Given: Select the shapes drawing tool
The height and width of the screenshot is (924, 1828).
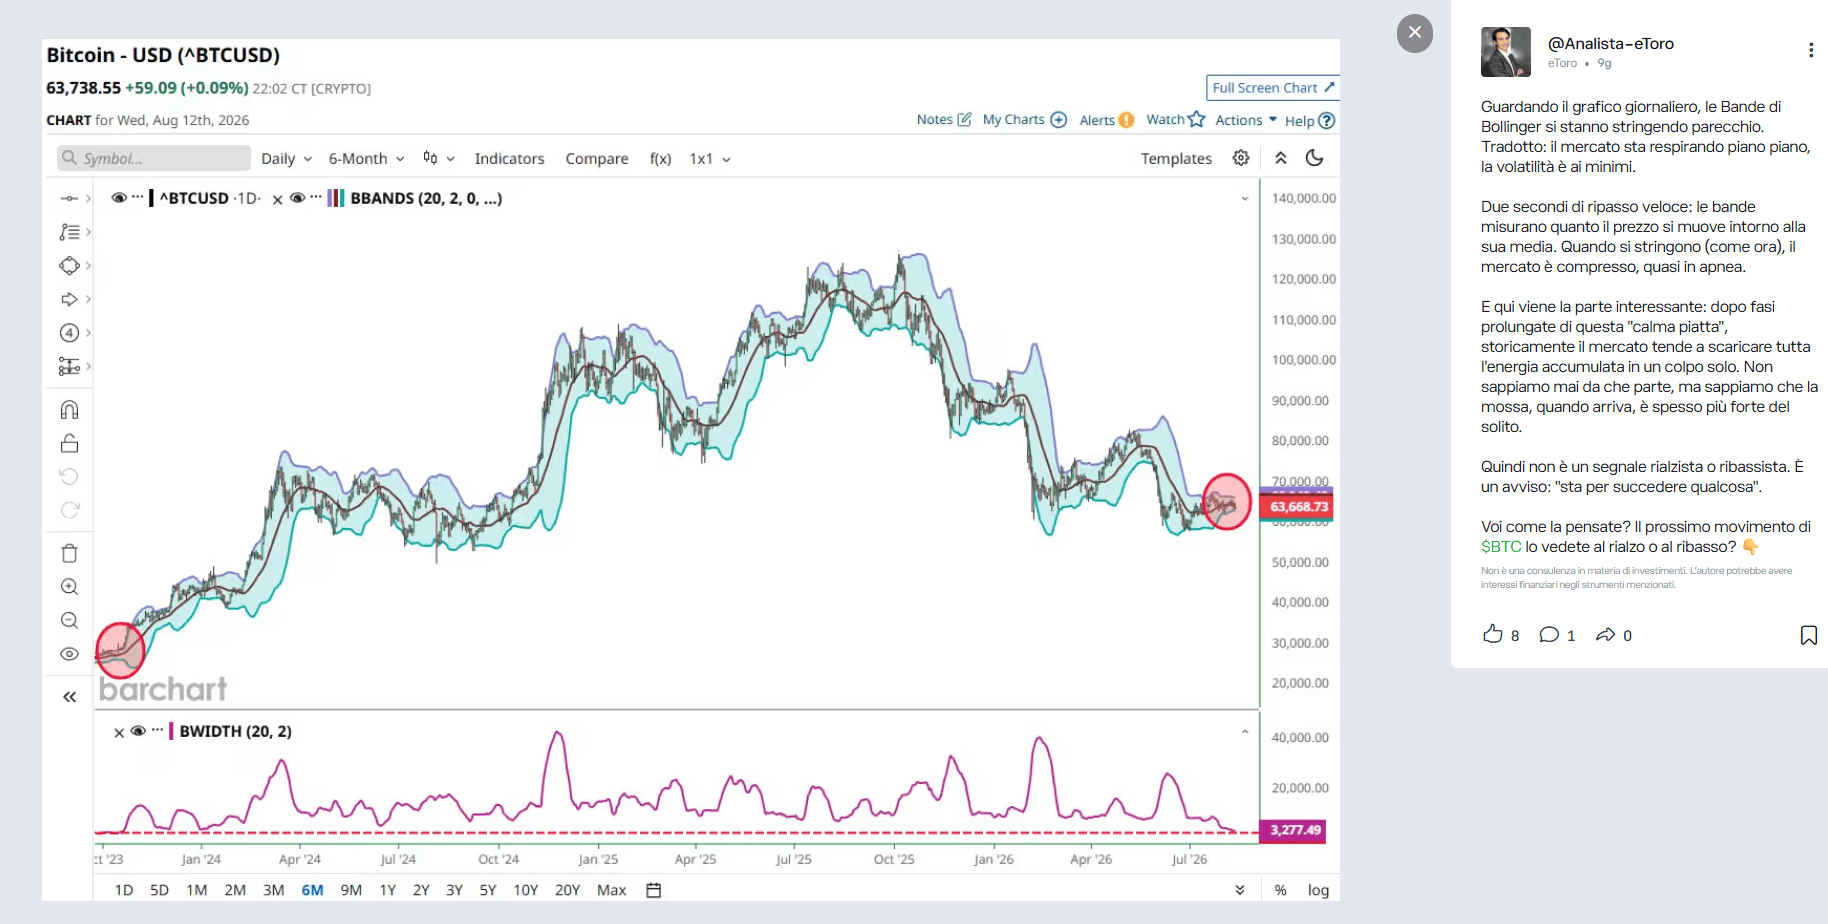Looking at the screenshot, I should (69, 266).
